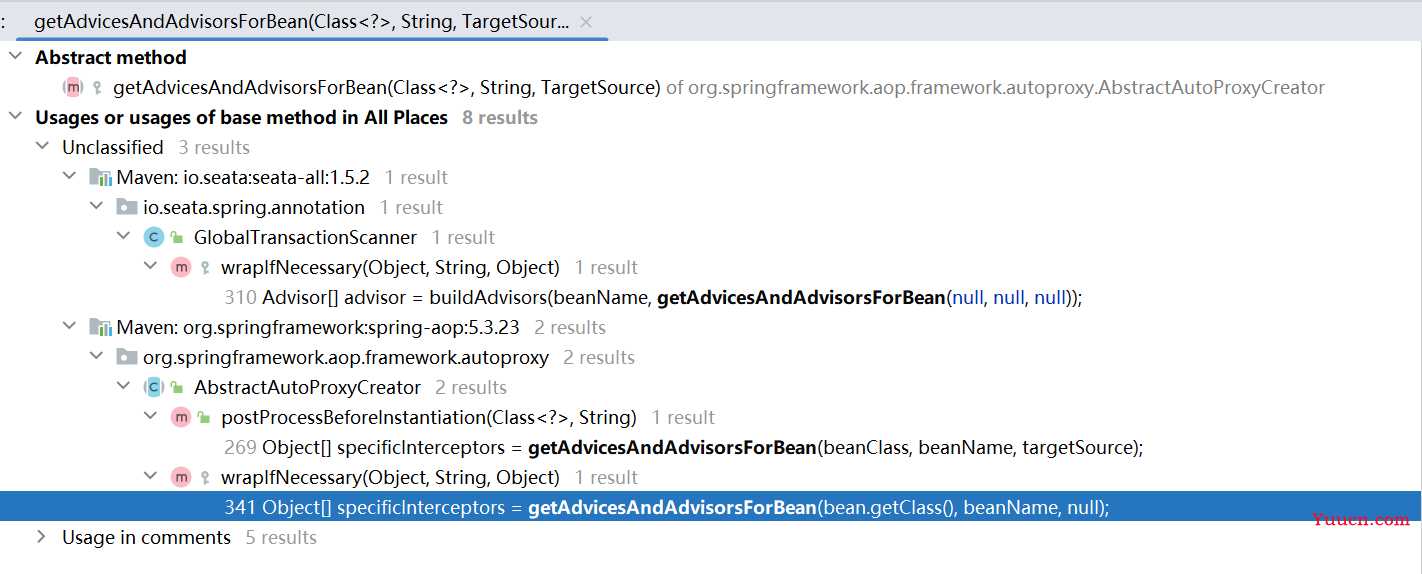
Task: Expand the Usage in comments node
Action: 41,537
